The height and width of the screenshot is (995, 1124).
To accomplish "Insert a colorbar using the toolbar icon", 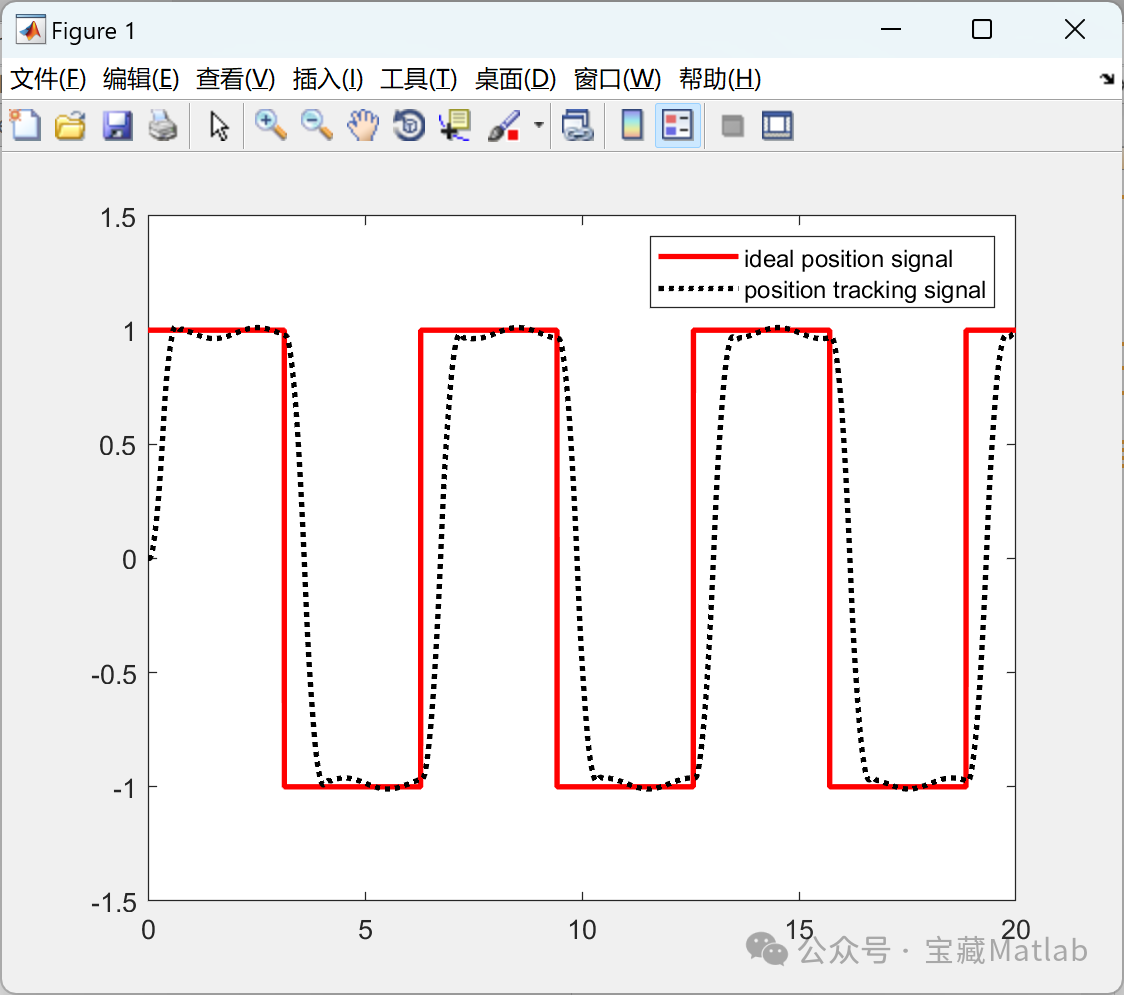I will [x=632, y=125].
